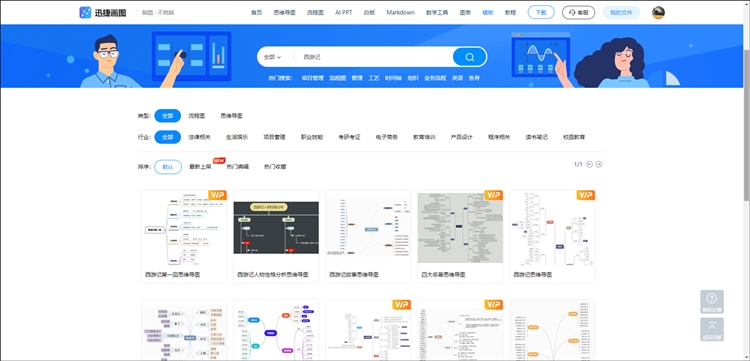The height and width of the screenshot is (361, 750).
Task: Open 白板 in the top navigation
Action: [369, 12]
